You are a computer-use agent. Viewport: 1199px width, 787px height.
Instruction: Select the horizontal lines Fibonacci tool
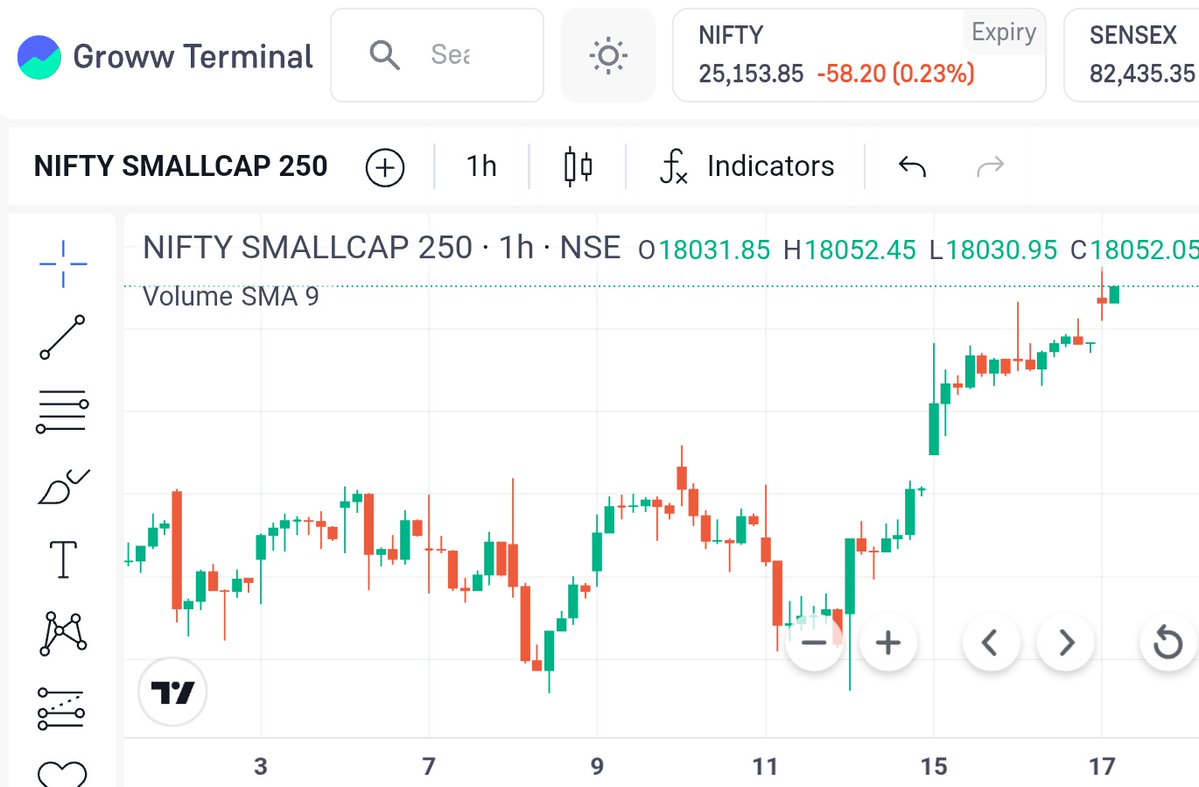pyautogui.click(x=63, y=411)
